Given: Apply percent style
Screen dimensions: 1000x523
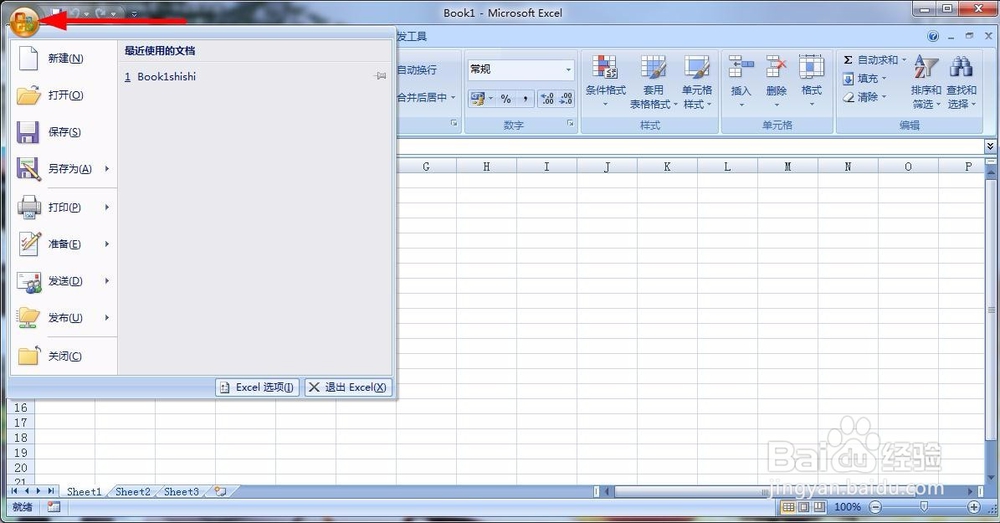Looking at the screenshot, I should [506, 99].
